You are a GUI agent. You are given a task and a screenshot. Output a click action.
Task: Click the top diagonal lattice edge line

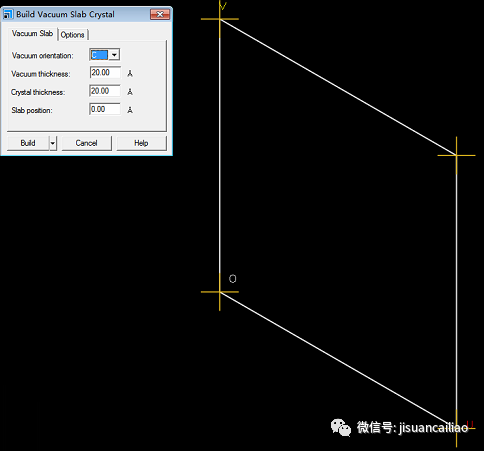pyautogui.click(x=338, y=87)
